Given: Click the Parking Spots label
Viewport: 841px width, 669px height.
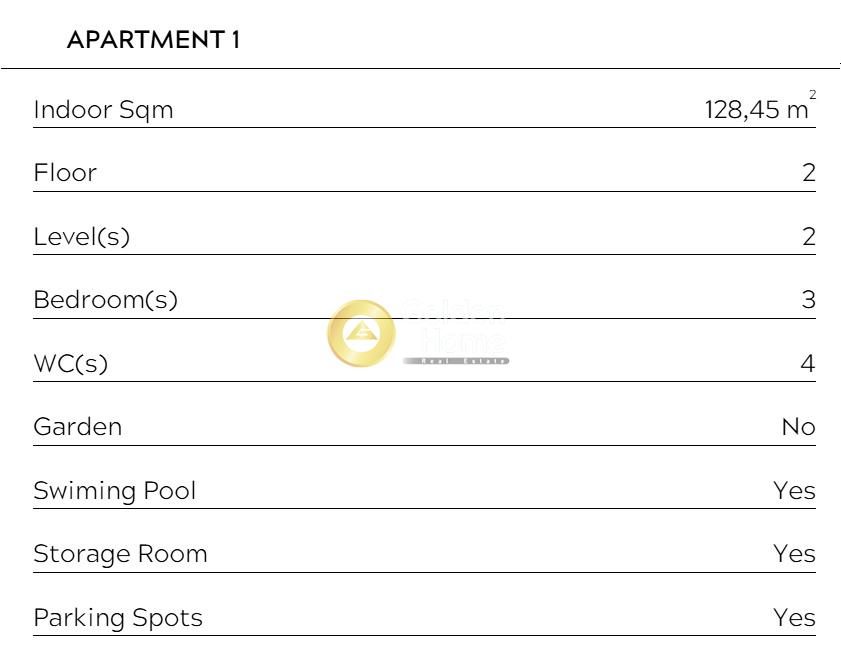Looking at the screenshot, I should (x=118, y=618).
